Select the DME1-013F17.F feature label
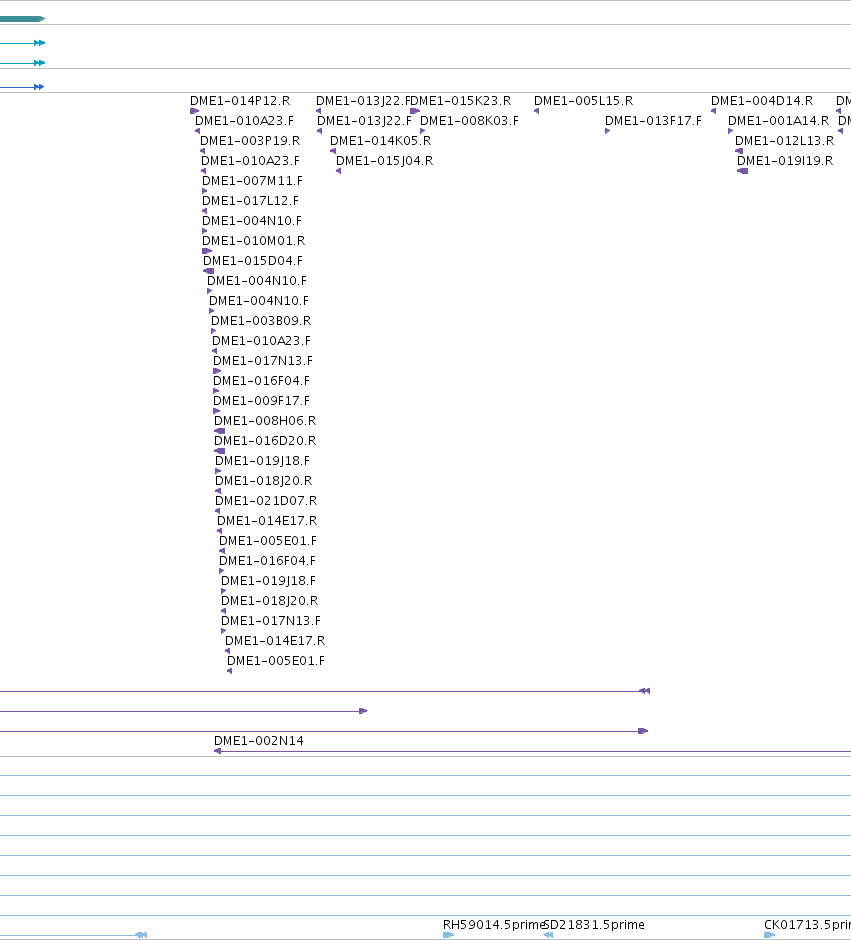Viewport: 851px width, 940px height. (653, 121)
